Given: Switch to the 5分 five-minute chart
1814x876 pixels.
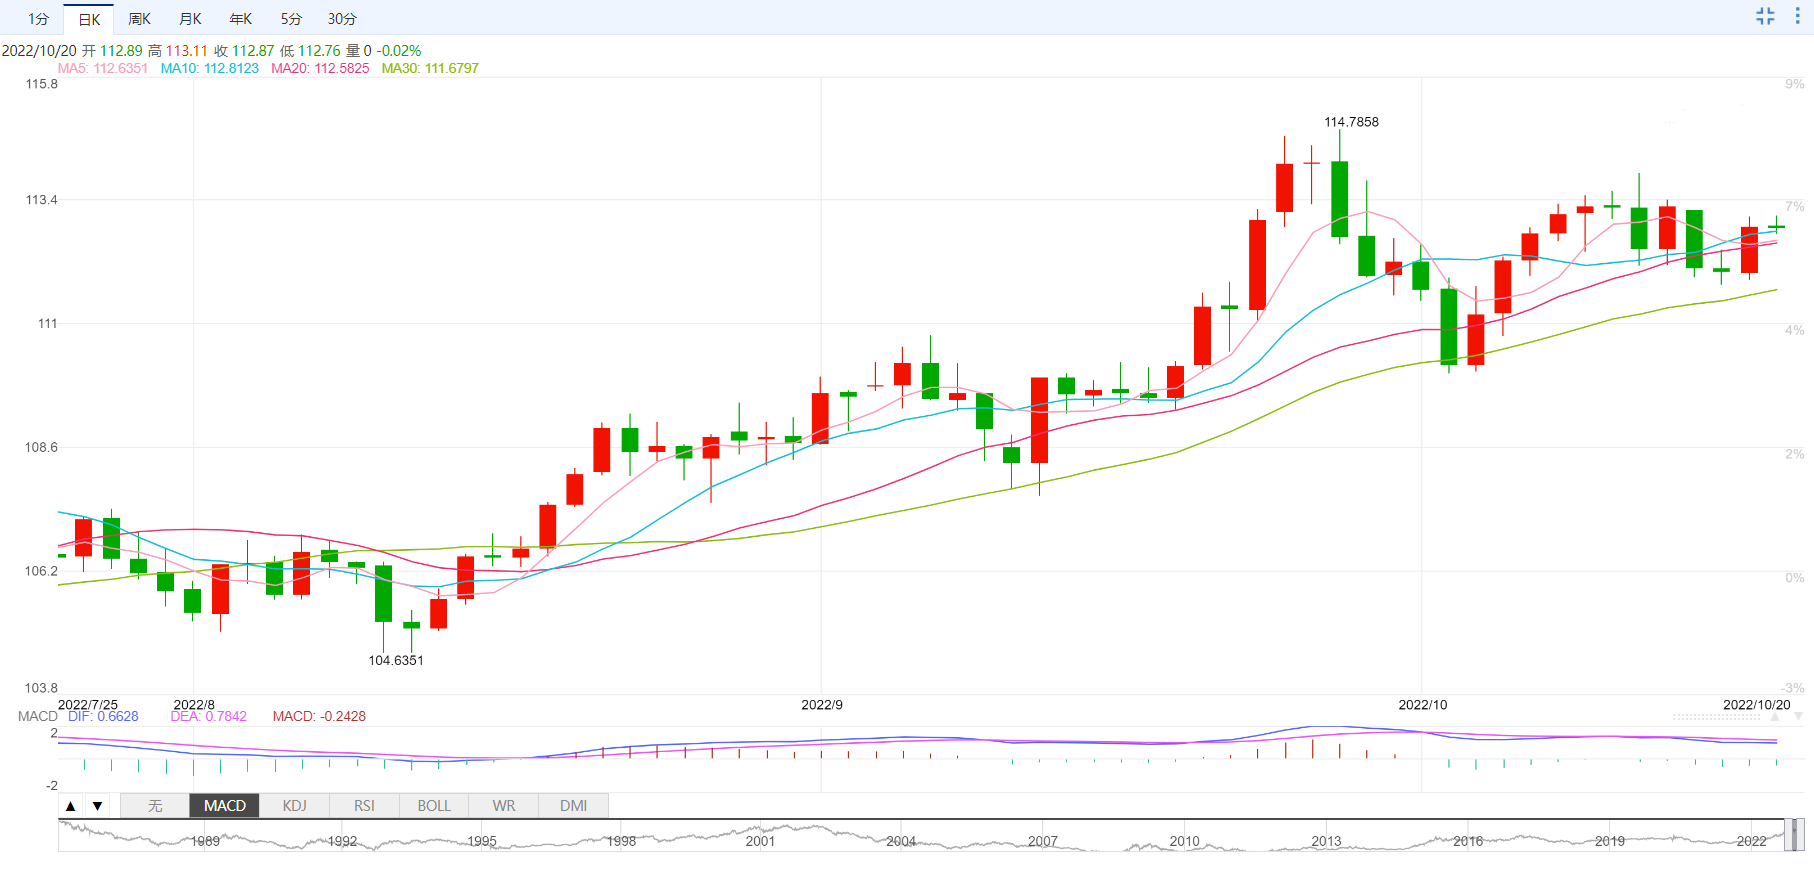Looking at the screenshot, I should (291, 19).
